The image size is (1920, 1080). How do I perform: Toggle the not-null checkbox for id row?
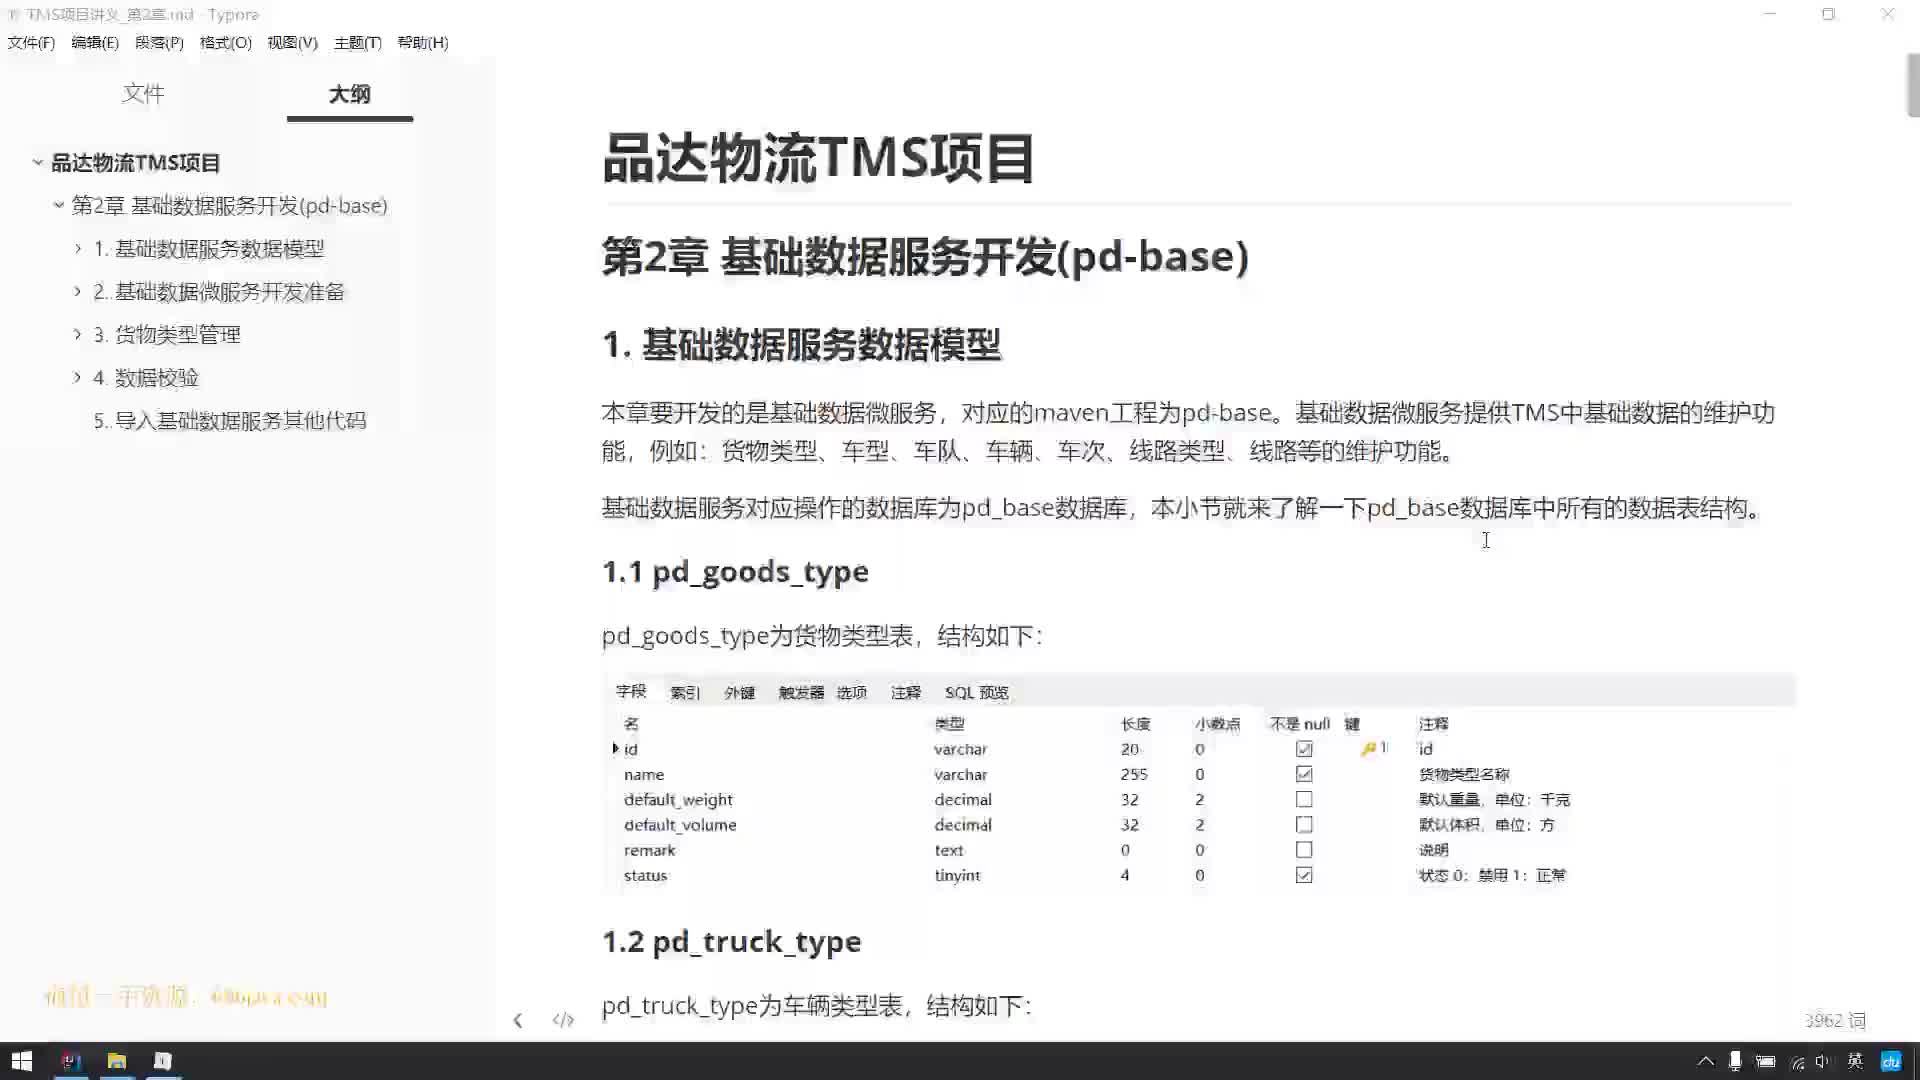1304,749
